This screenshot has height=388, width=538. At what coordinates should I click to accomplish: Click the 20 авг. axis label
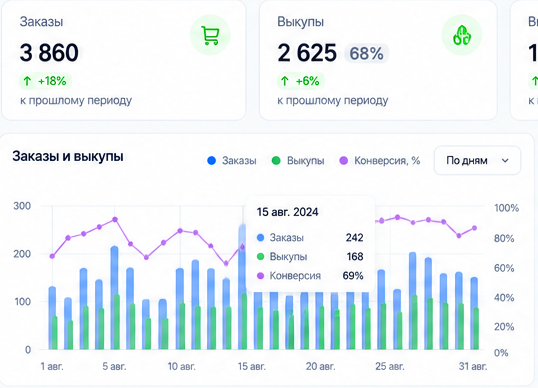click(320, 366)
